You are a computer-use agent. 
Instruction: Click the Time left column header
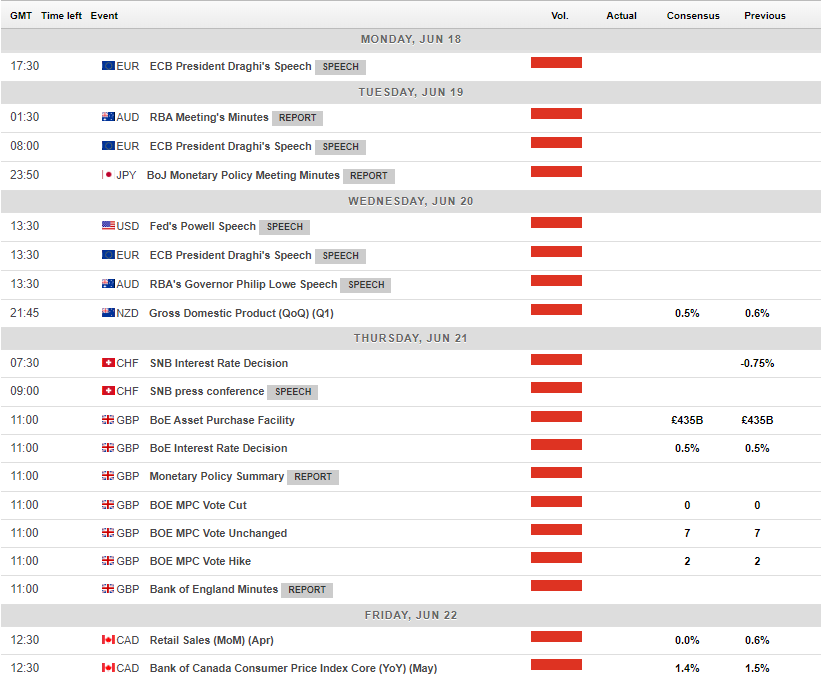(61, 16)
